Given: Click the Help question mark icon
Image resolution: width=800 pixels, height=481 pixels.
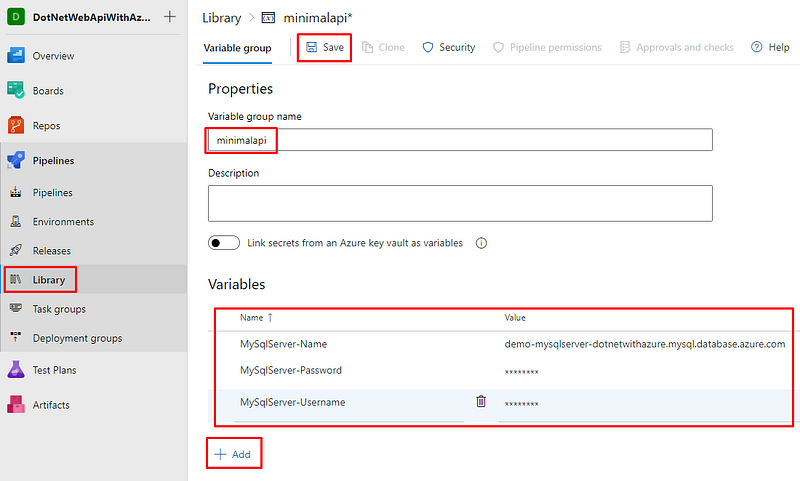Looking at the screenshot, I should point(757,47).
